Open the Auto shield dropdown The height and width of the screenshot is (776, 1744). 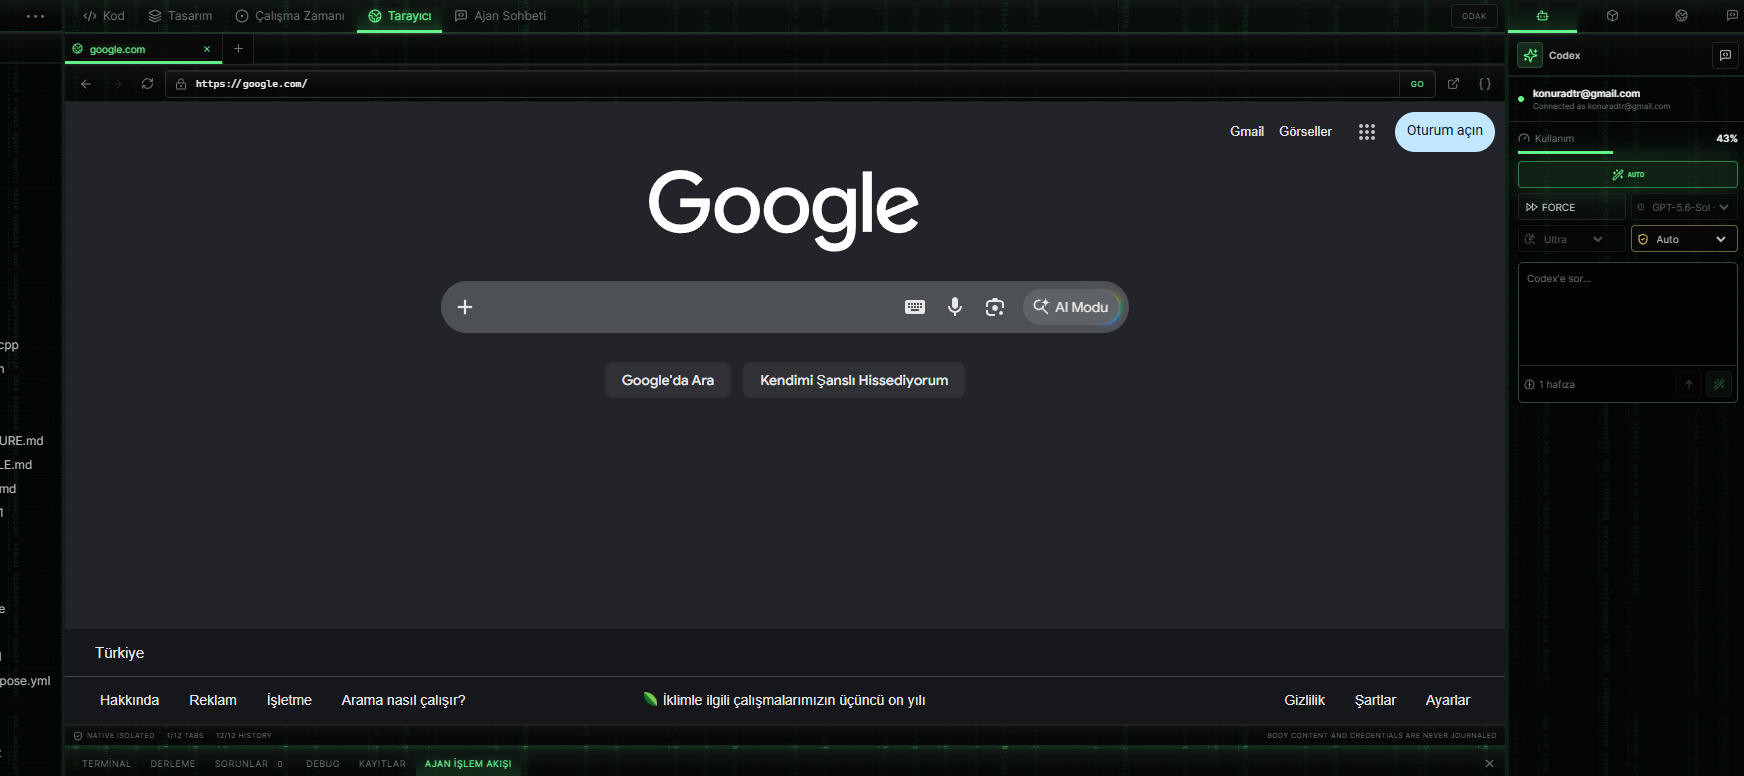click(1684, 239)
